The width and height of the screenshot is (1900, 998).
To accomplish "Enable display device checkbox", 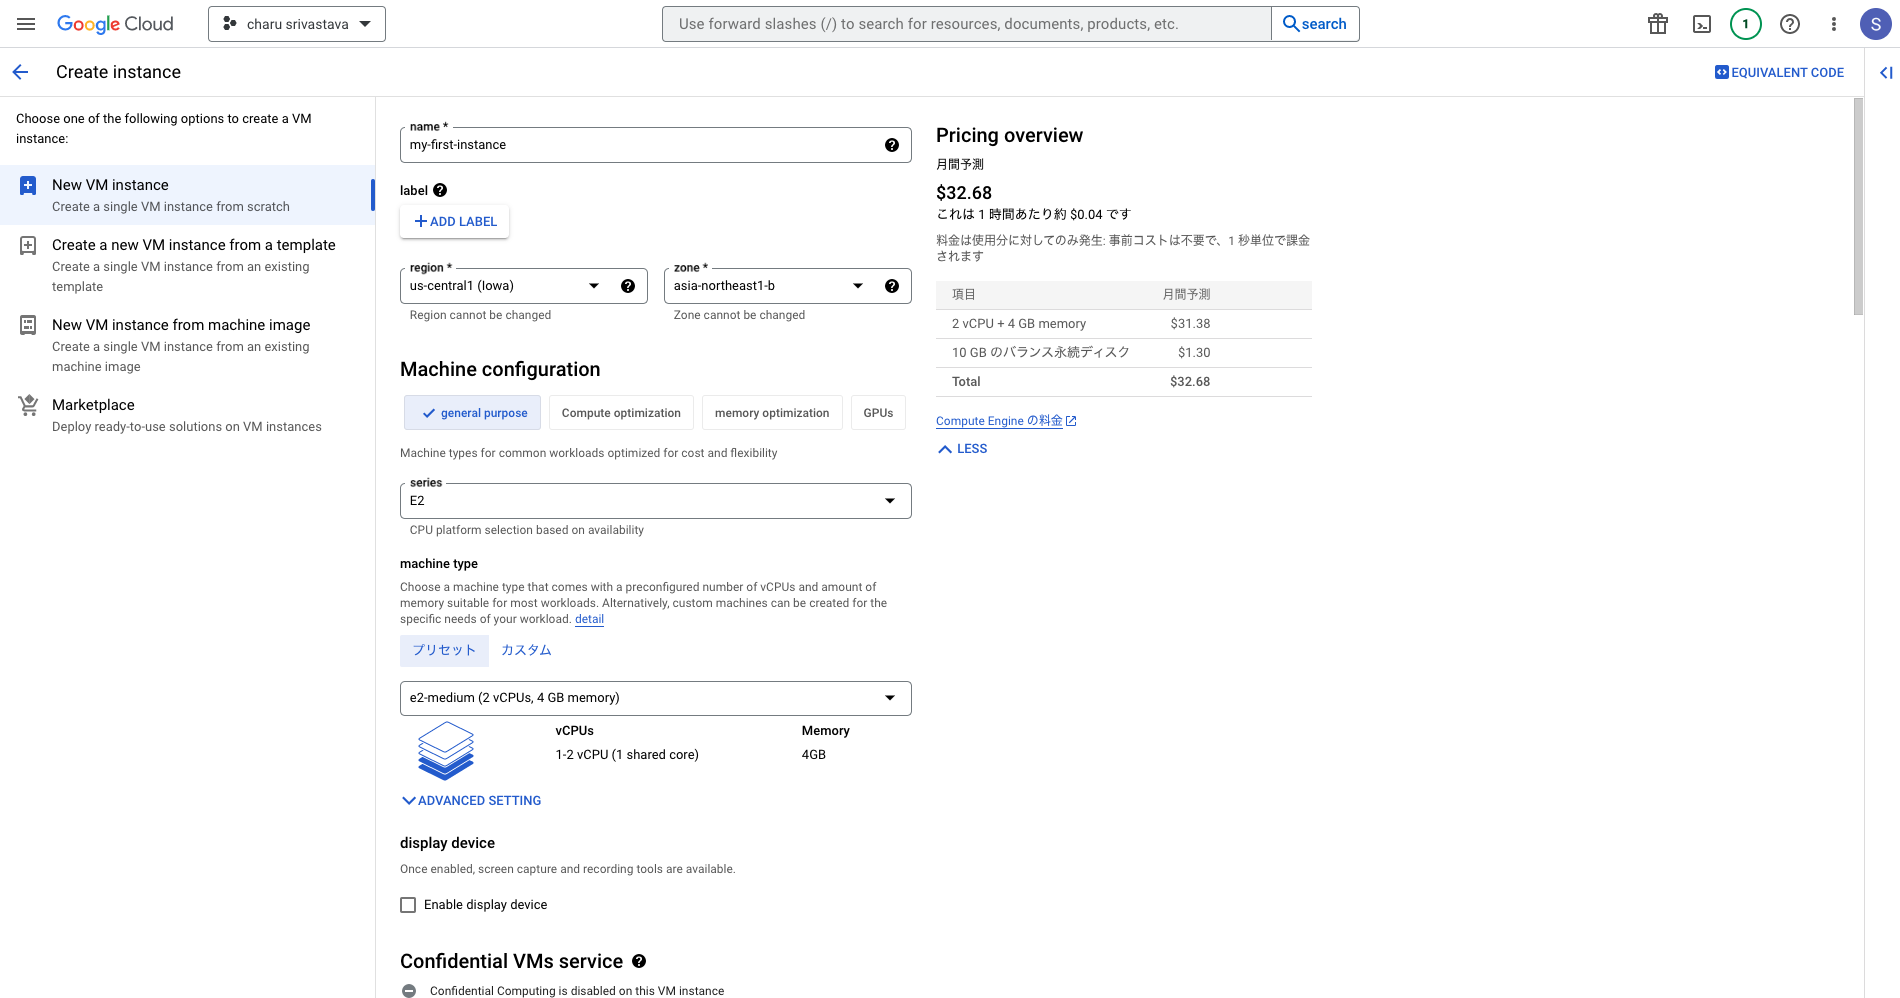I will click(408, 904).
